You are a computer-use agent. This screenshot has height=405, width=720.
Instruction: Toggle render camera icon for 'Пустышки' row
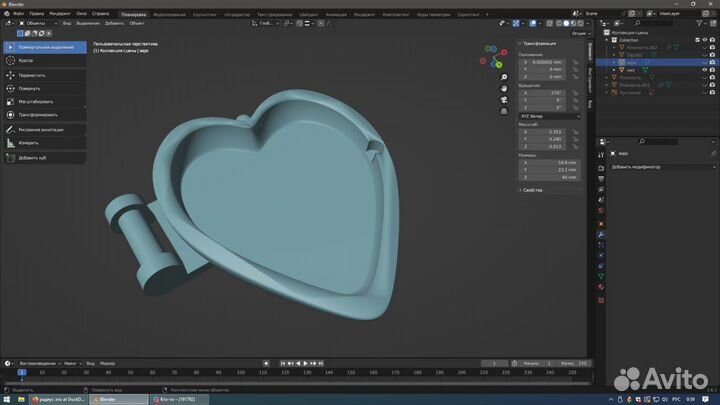[712, 93]
